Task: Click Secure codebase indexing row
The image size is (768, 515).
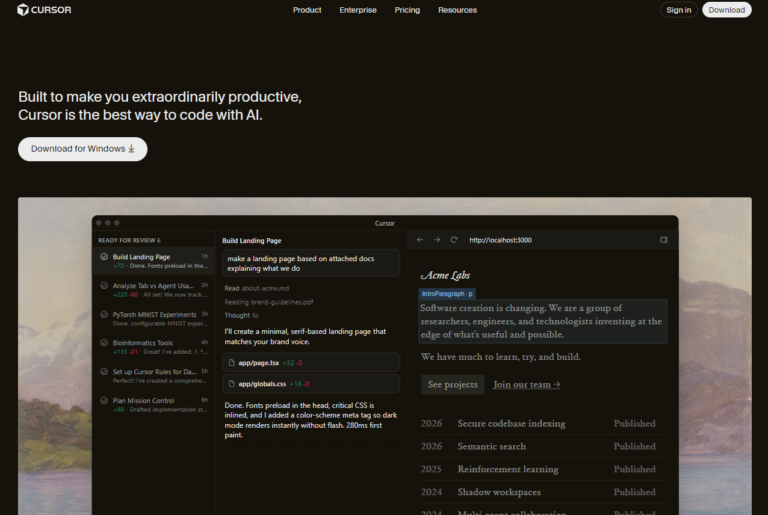Action: click(x=542, y=423)
